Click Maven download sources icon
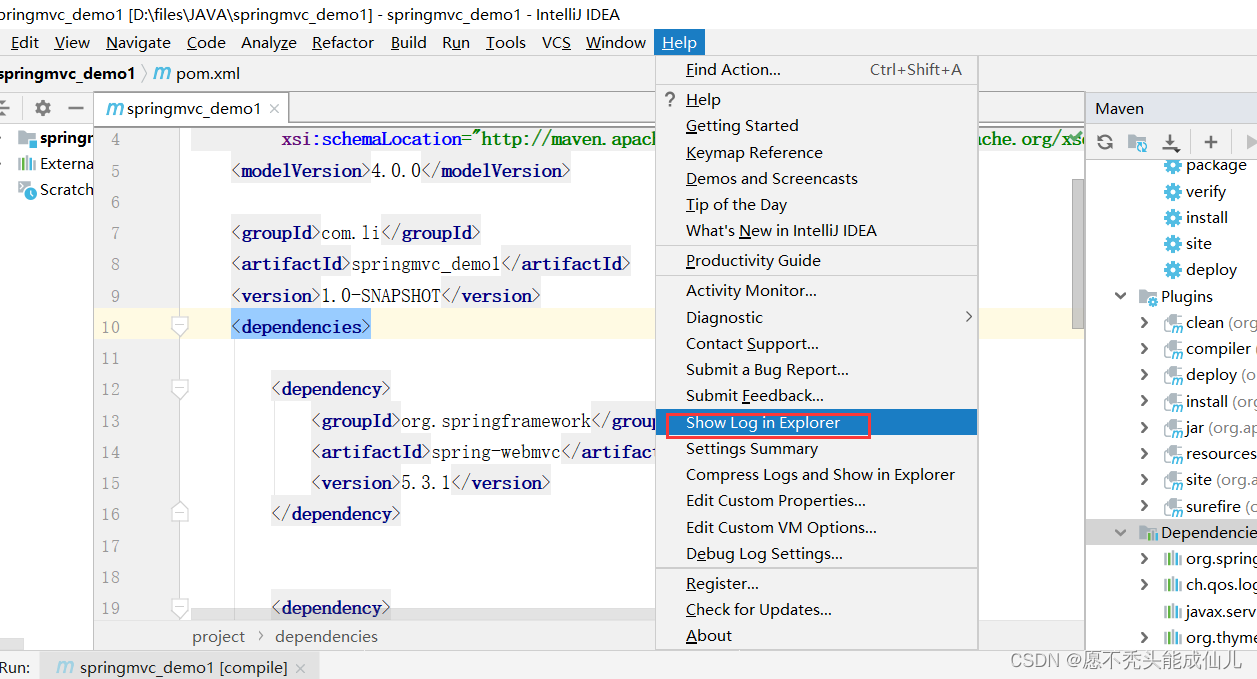Viewport: 1257px width, 679px height. point(1171,142)
